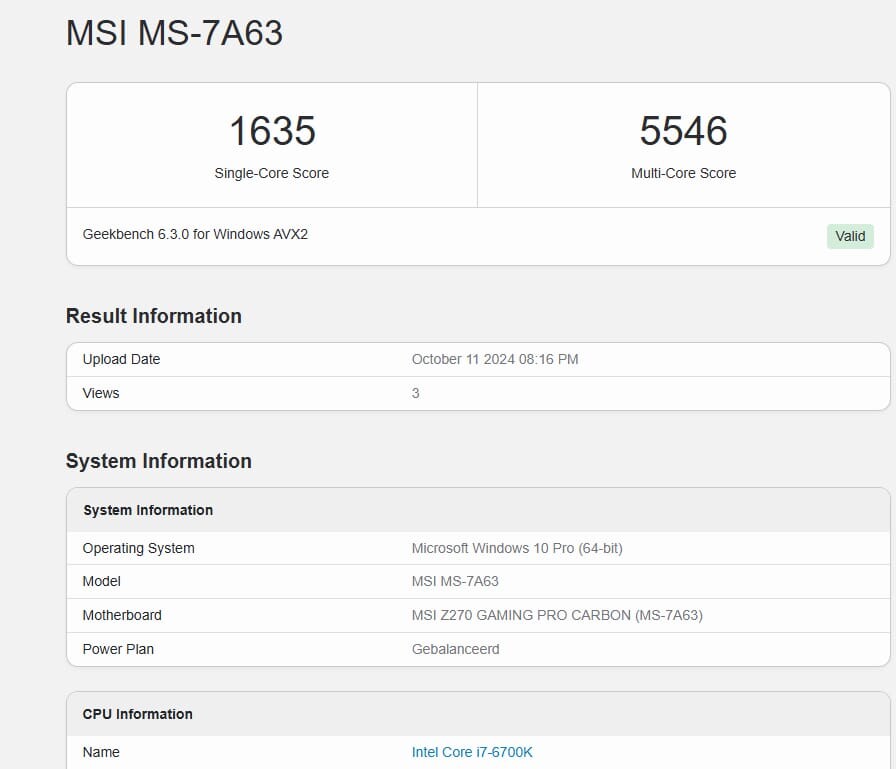The width and height of the screenshot is (896, 769).
Task: Select Microsoft Windows 10 Pro (64-bit) value
Action: click(517, 548)
